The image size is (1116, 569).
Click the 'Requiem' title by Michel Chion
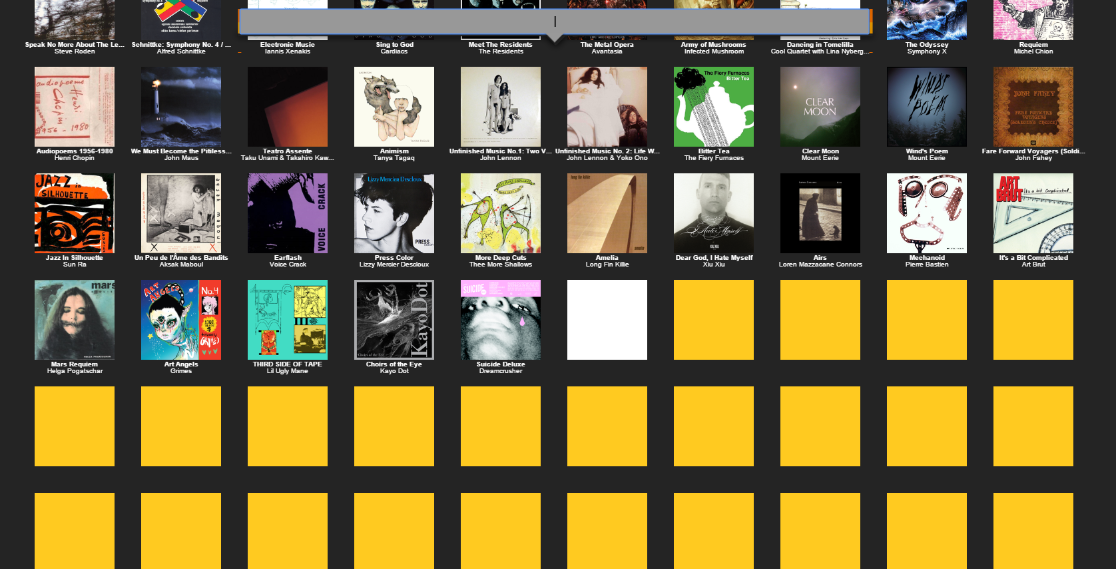pyautogui.click(x=1033, y=44)
